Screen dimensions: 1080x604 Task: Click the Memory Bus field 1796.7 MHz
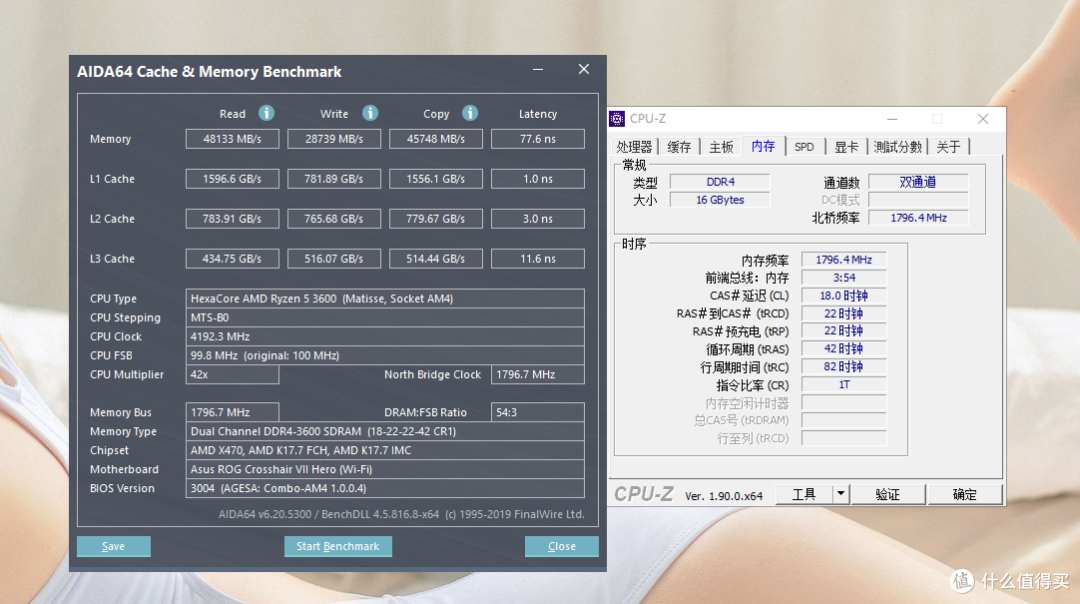232,412
